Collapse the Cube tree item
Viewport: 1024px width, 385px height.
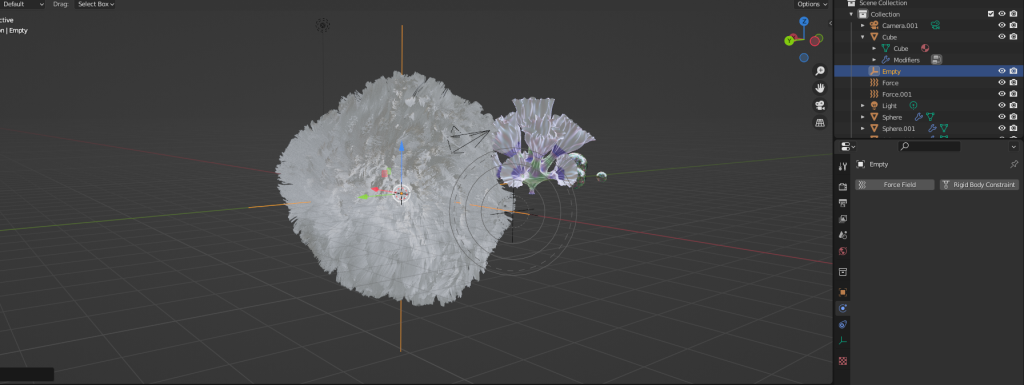tap(863, 37)
